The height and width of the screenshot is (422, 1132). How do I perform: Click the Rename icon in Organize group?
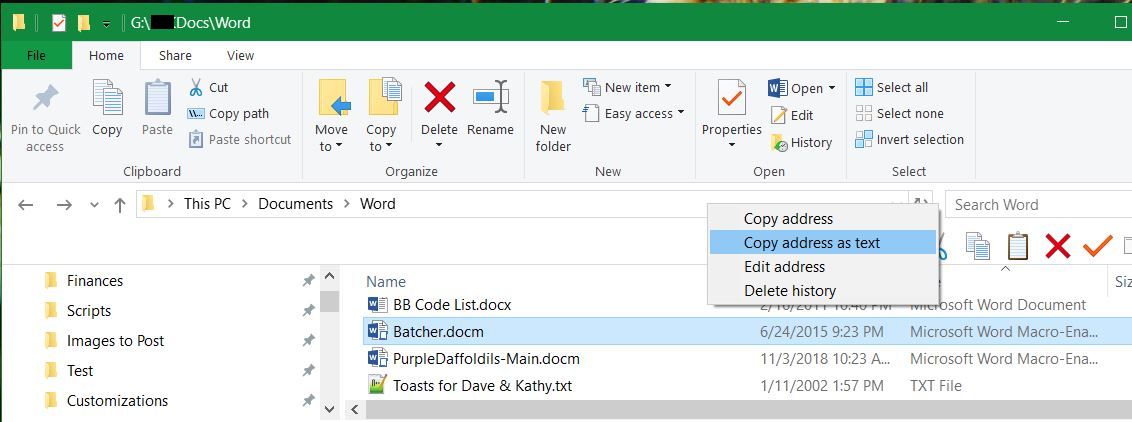point(490,98)
